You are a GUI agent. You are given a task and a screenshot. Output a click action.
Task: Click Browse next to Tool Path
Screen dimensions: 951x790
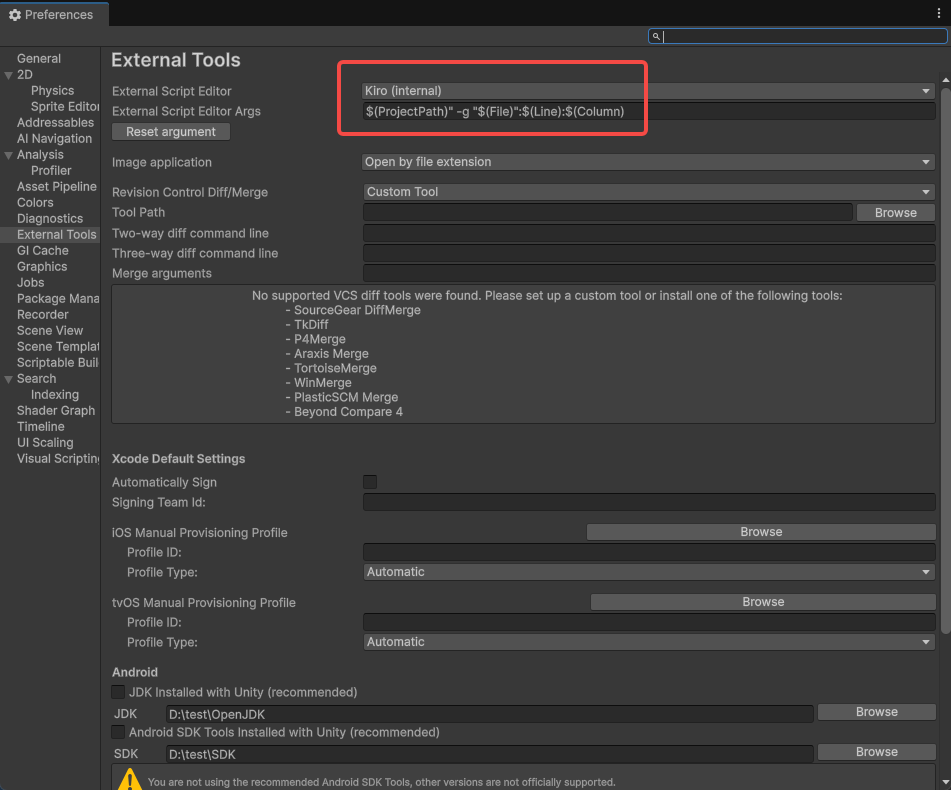pyautogui.click(x=895, y=213)
